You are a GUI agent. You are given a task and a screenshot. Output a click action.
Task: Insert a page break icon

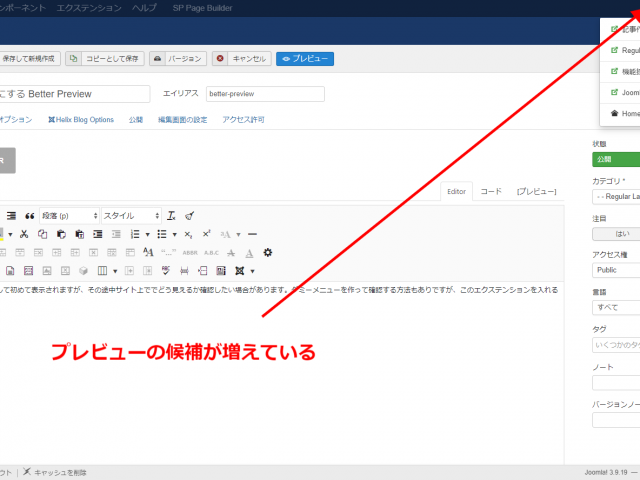184,271
